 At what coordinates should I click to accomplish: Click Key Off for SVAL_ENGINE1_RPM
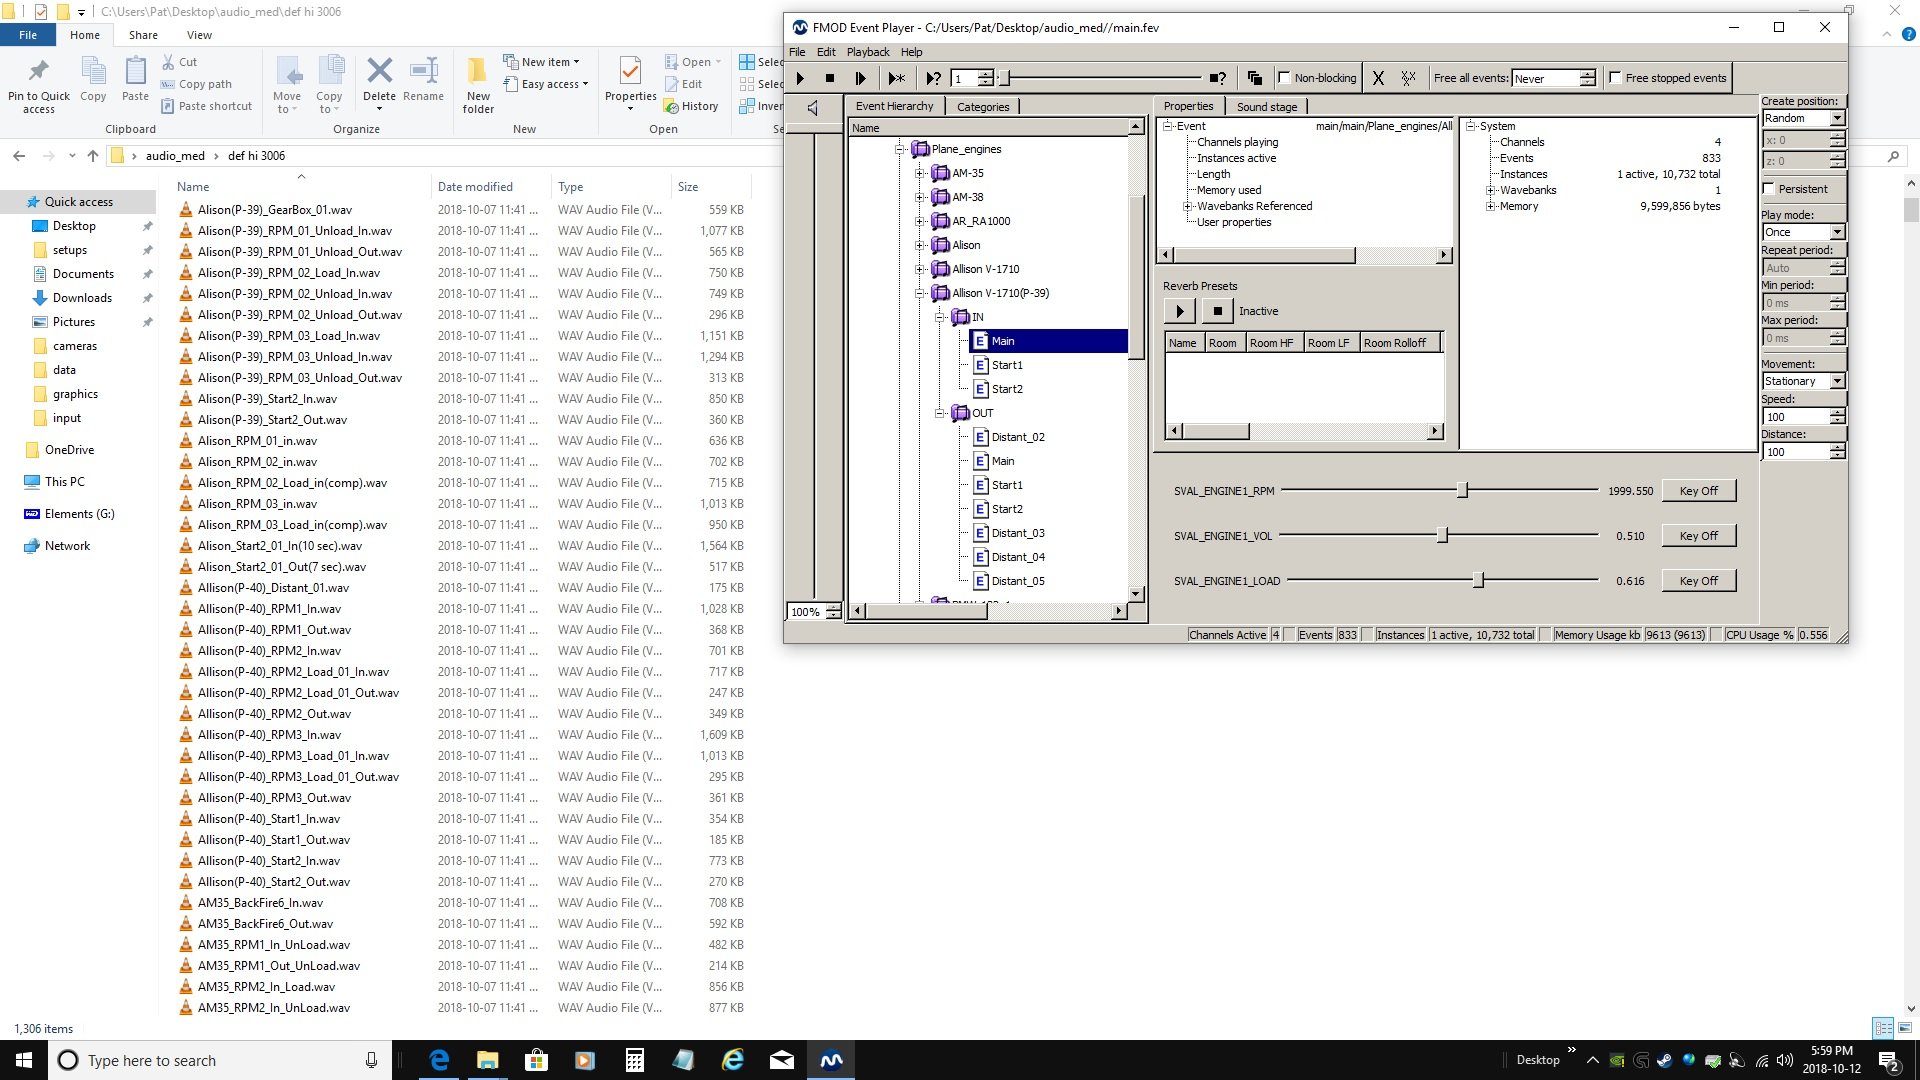pos(1698,491)
